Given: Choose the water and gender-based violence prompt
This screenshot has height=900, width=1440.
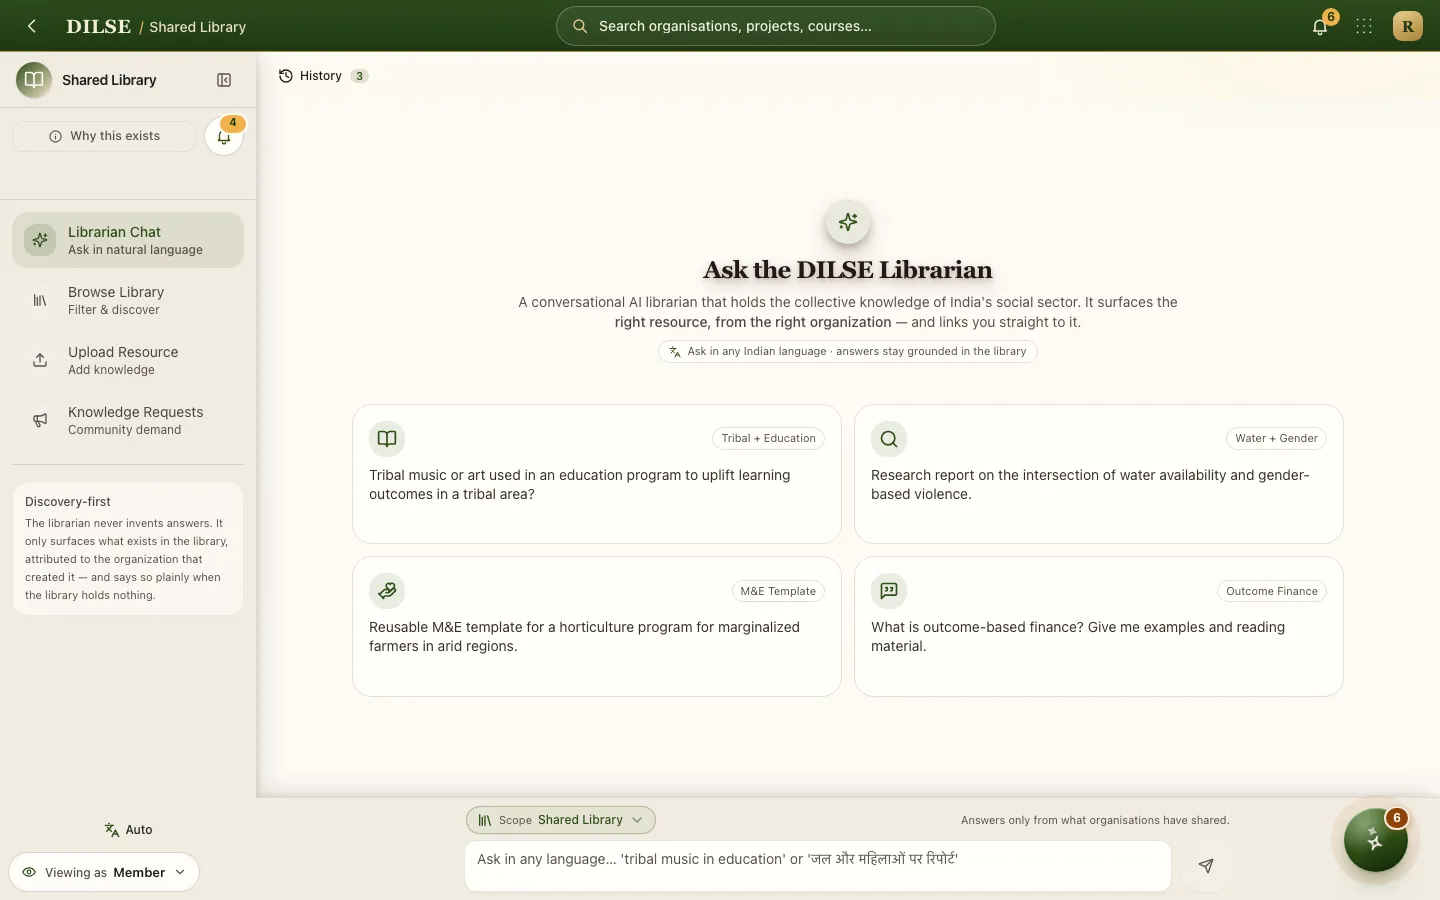Looking at the screenshot, I should 1099,474.
